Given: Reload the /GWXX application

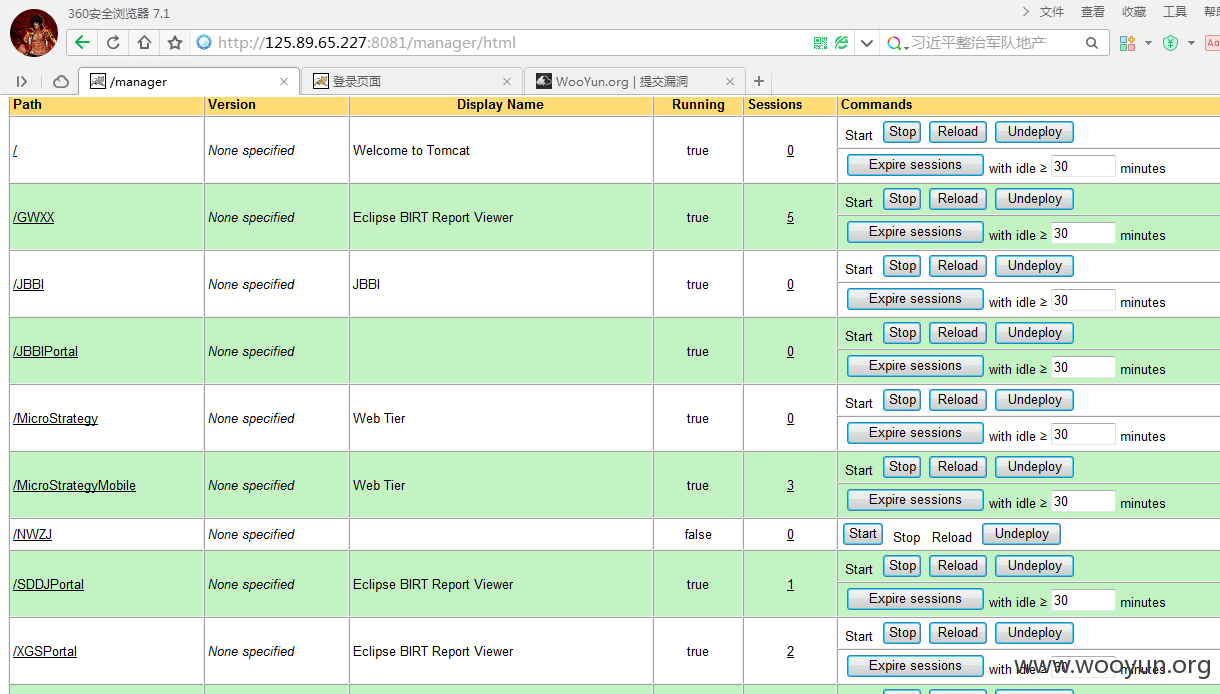Looking at the screenshot, I should click(957, 199).
